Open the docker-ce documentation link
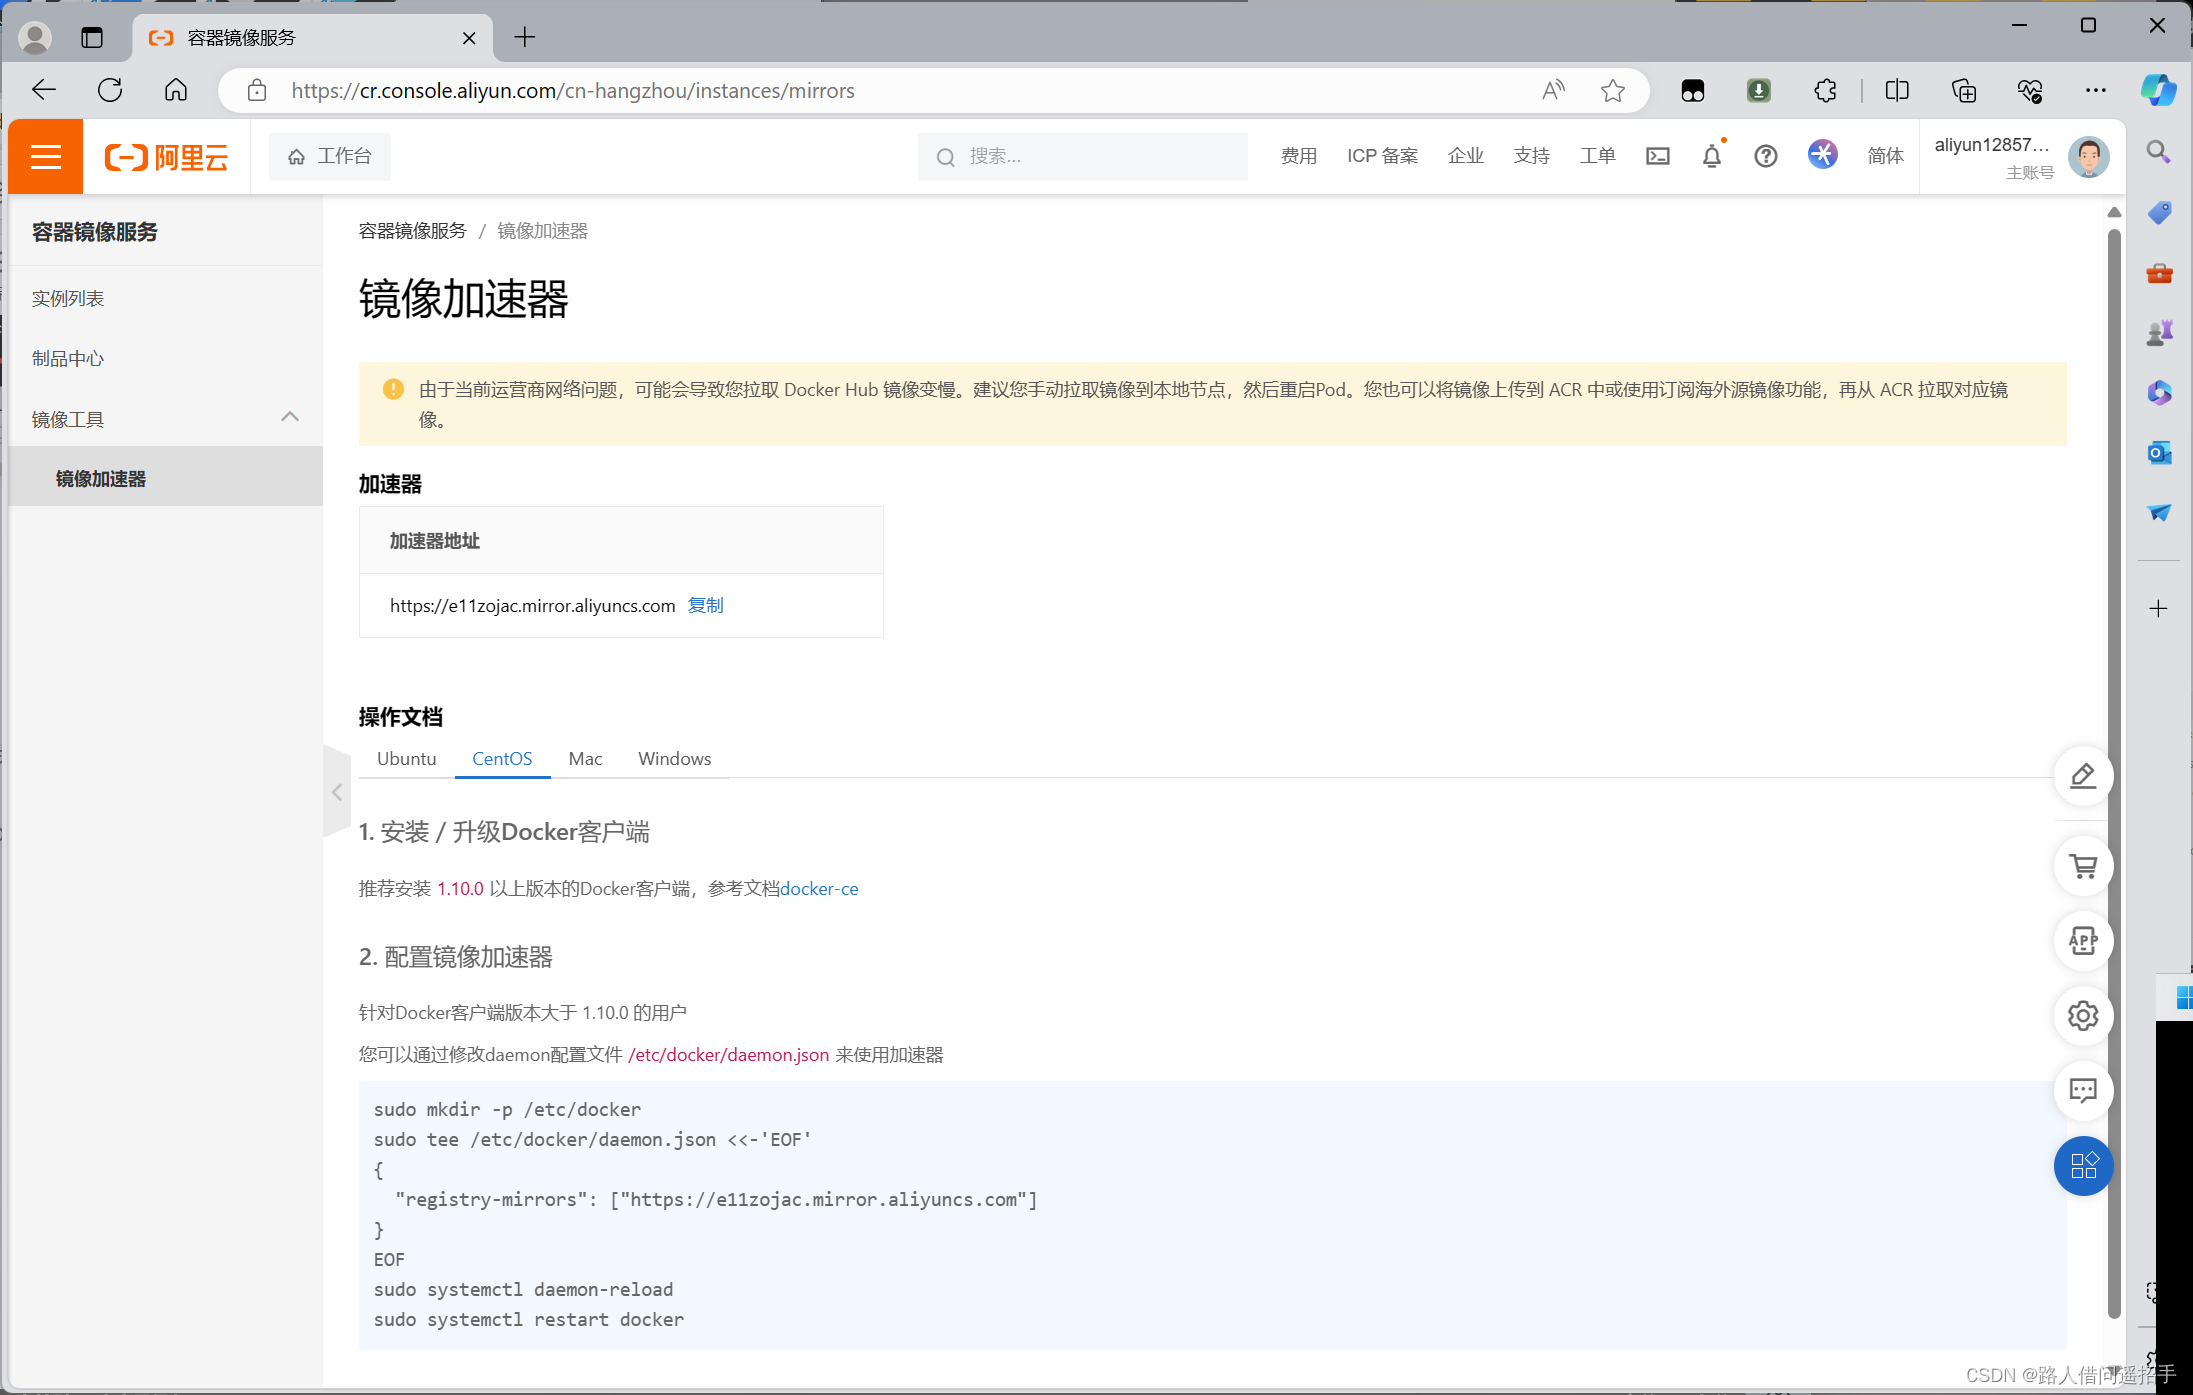This screenshot has height=1395, width=2193. (819, 888)
